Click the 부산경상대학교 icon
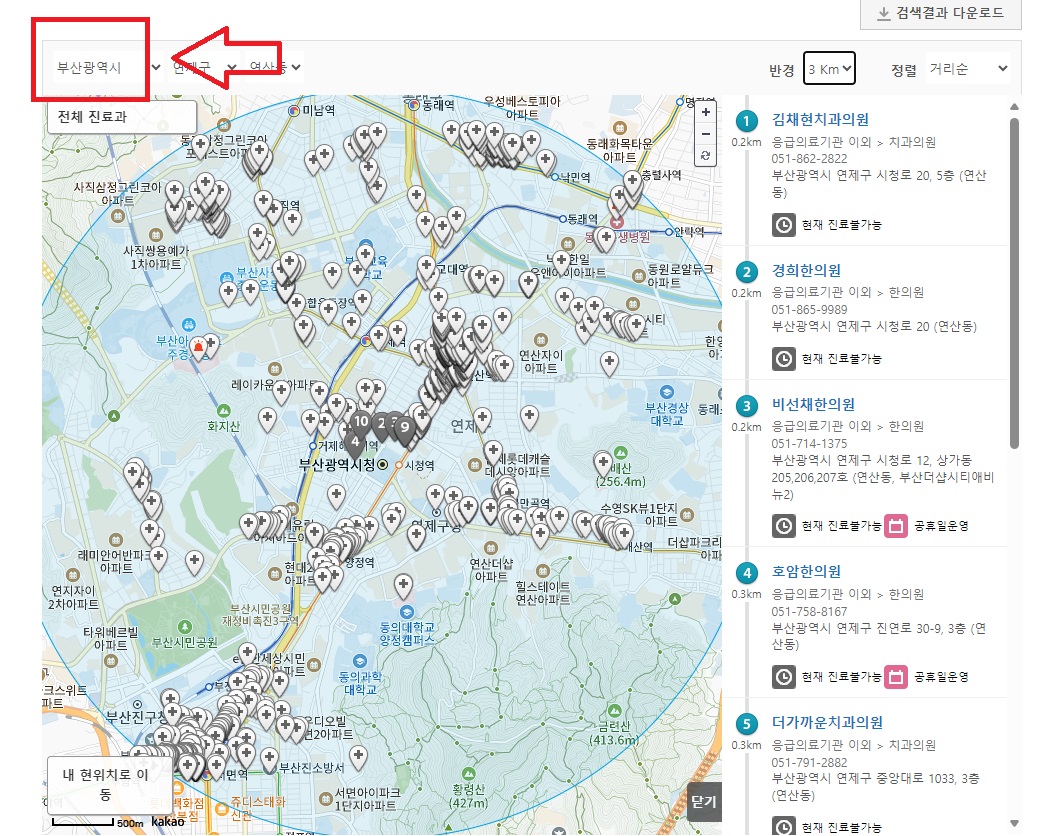The width and height of the screenshot is (1045, 836). (x=666, y=392)
